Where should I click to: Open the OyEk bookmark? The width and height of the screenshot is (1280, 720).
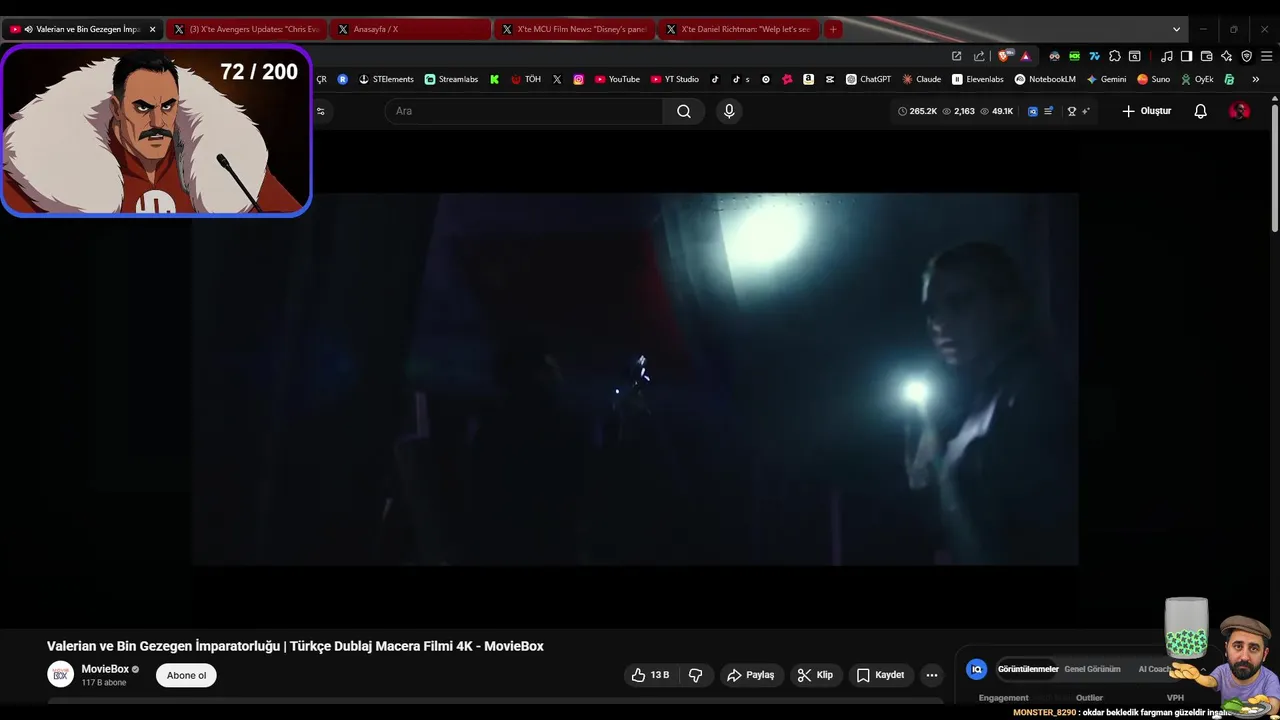point(1197,79)
